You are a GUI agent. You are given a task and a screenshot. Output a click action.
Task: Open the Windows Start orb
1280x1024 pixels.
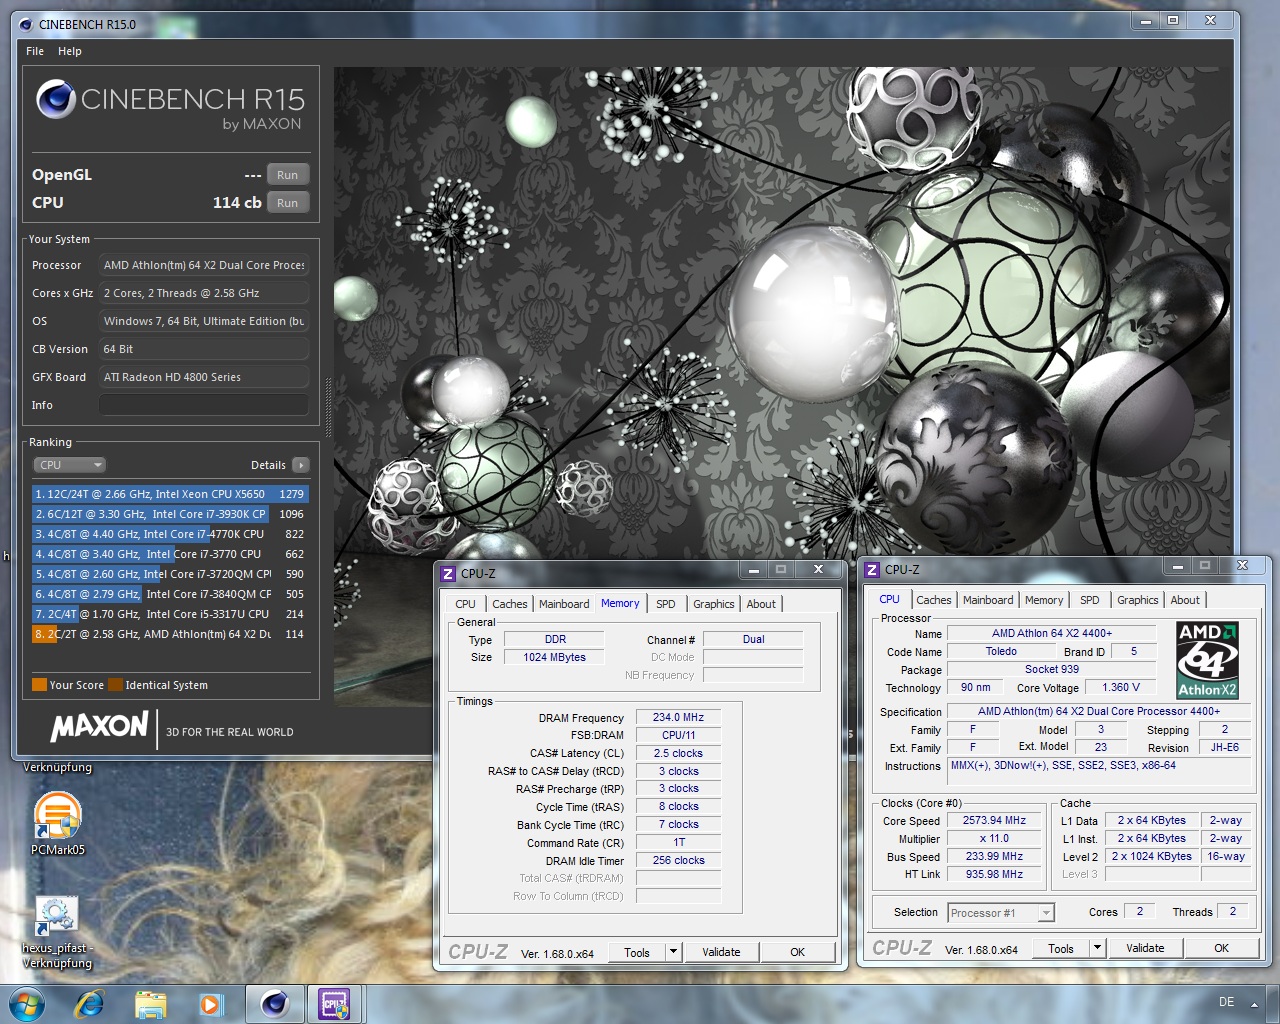[27, 1003]
